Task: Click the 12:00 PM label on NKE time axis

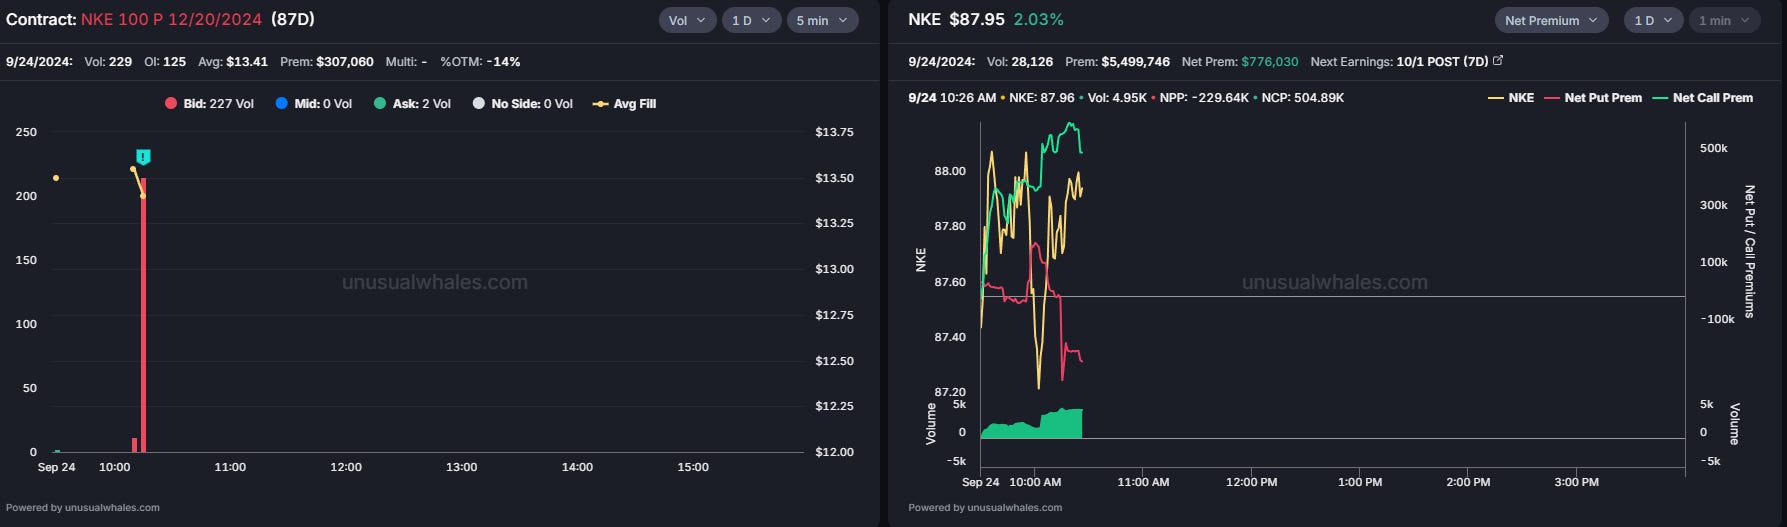Action: [1252, 482]
